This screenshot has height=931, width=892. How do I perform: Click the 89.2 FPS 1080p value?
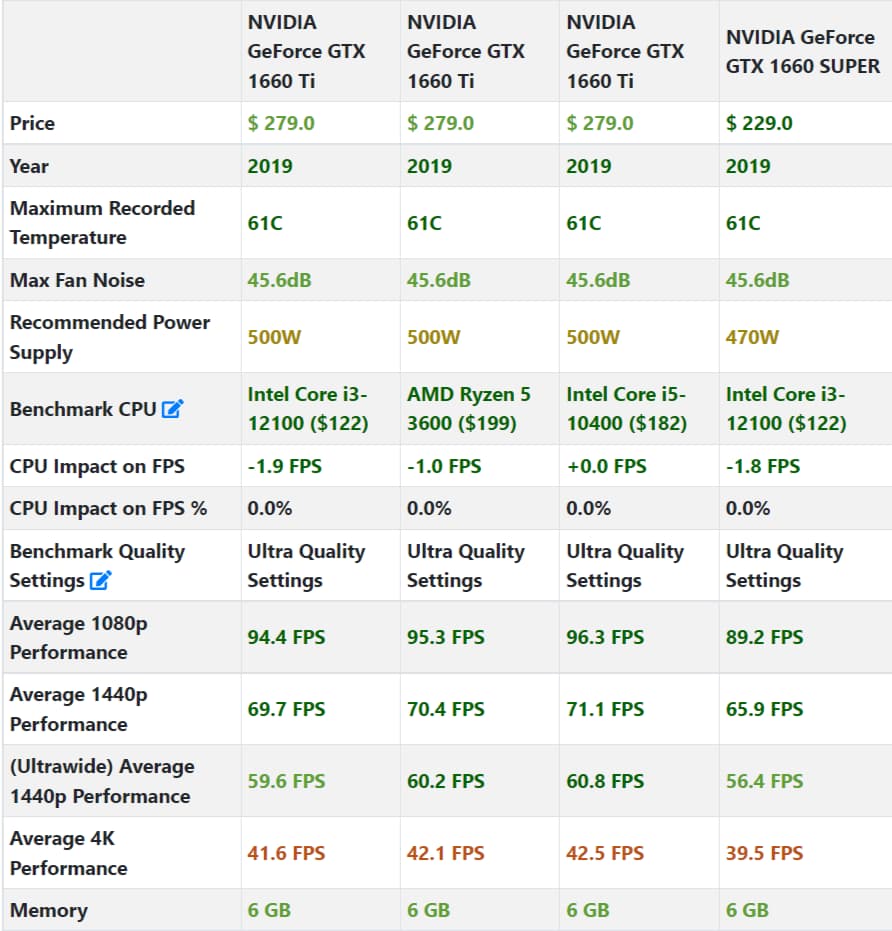(764, 637)
